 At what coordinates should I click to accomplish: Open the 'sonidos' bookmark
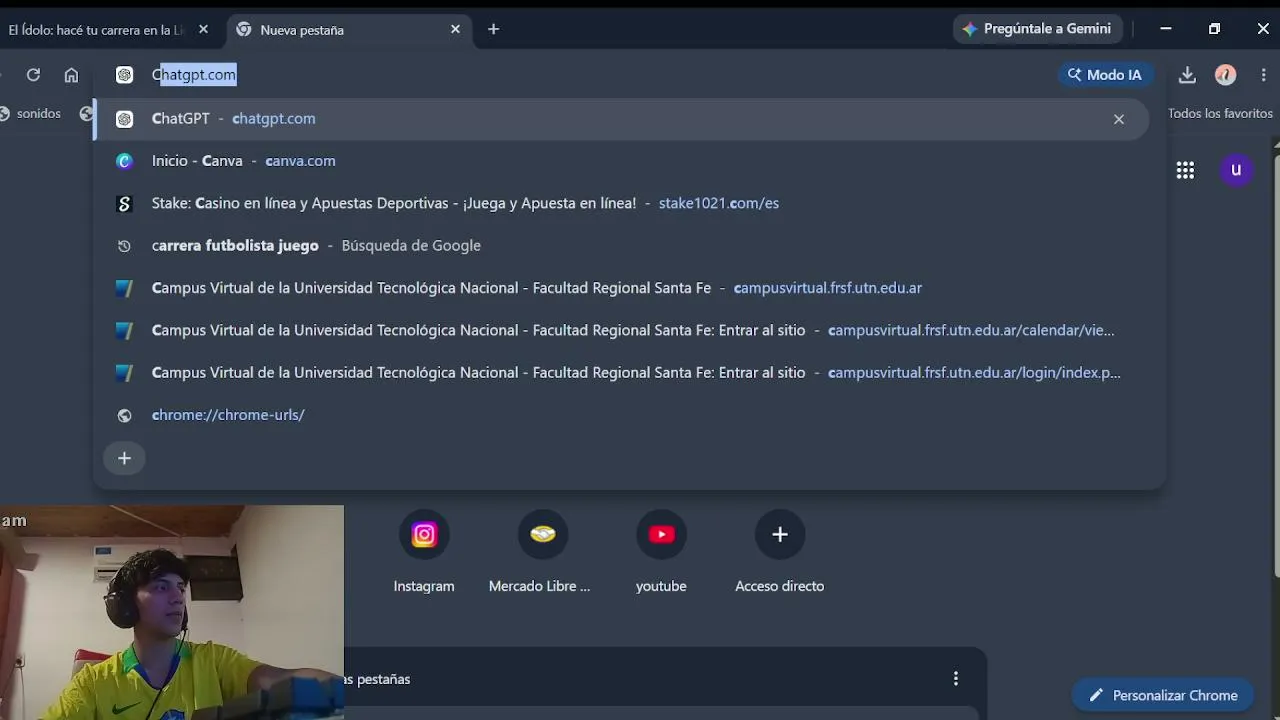(31, 114)
